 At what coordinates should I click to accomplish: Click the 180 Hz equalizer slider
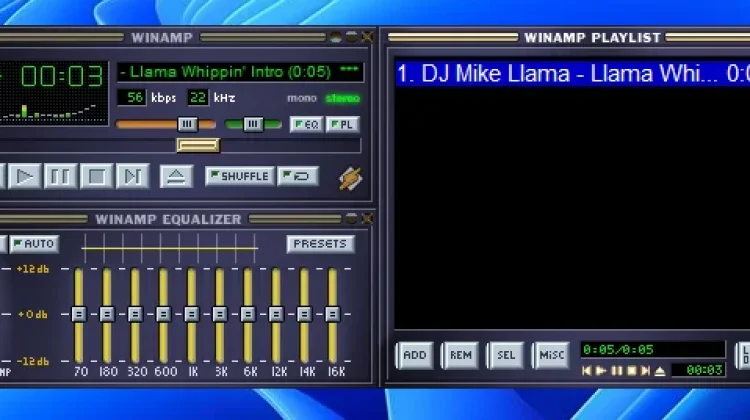pos(107,314)
